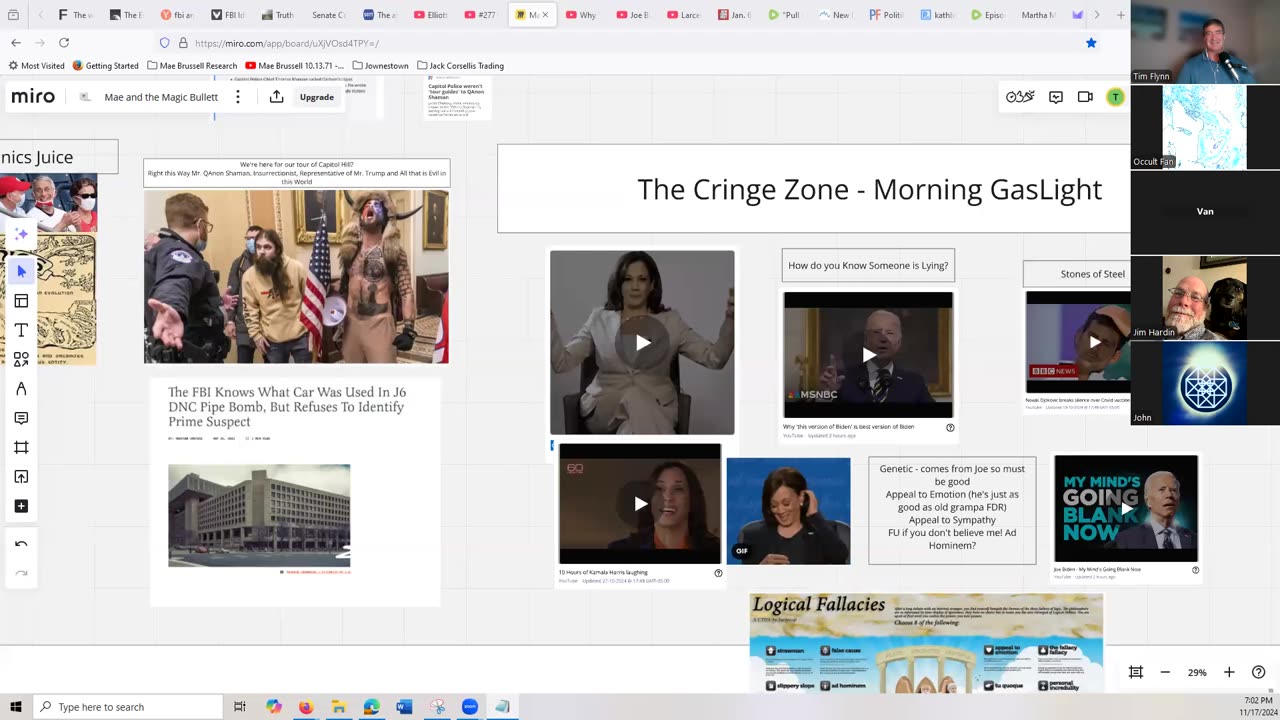Play My Mind's Going Blank Now video
The height and width of the screenshot is (720, 1280).
[x=1126, y=508]
